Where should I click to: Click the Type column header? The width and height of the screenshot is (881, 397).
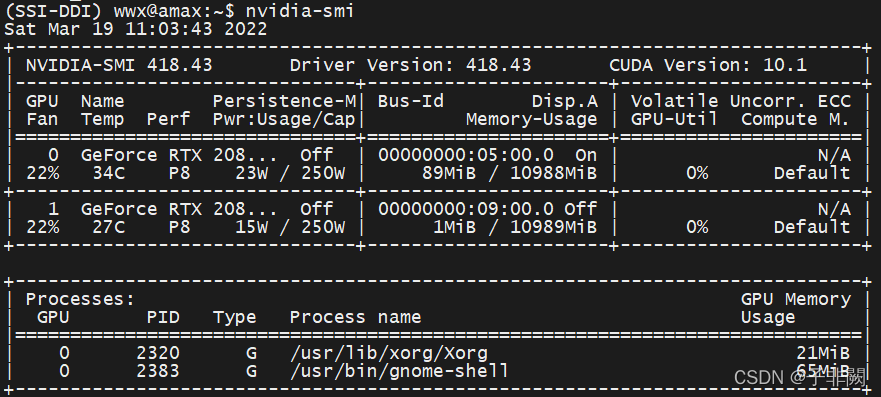tap(235, 317)
